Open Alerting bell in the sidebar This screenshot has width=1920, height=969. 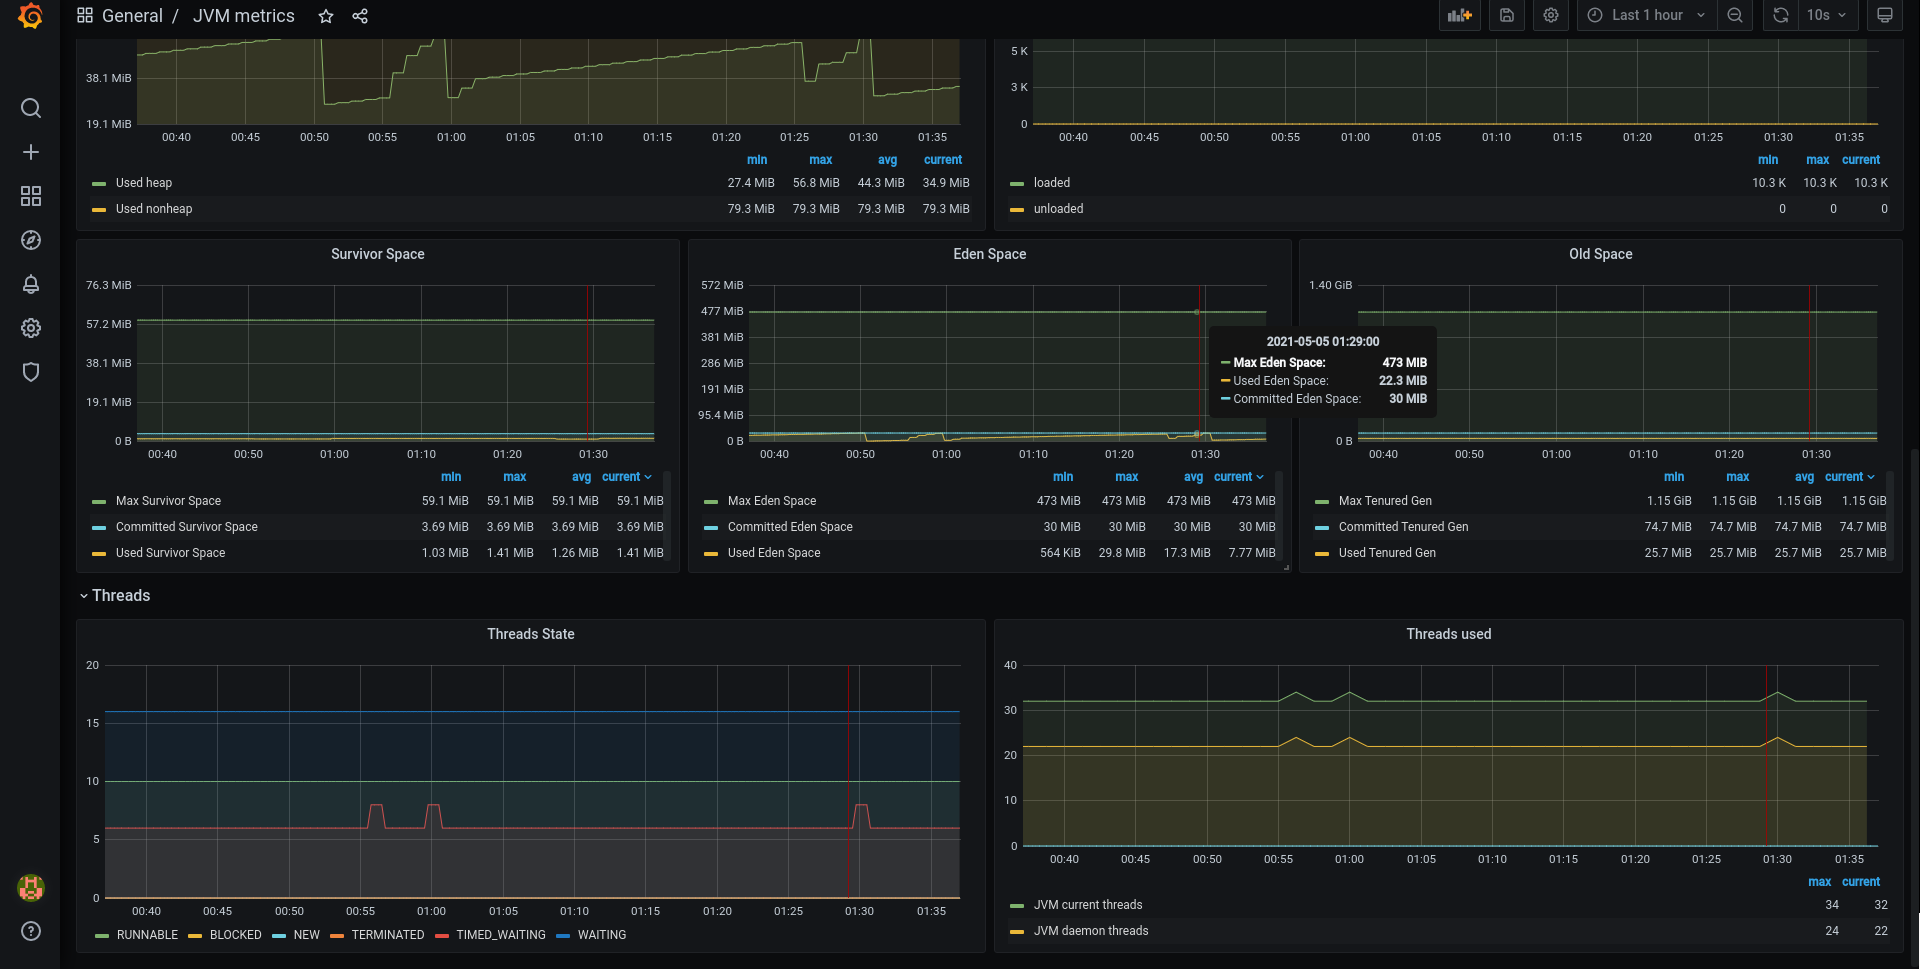[31, 284]
